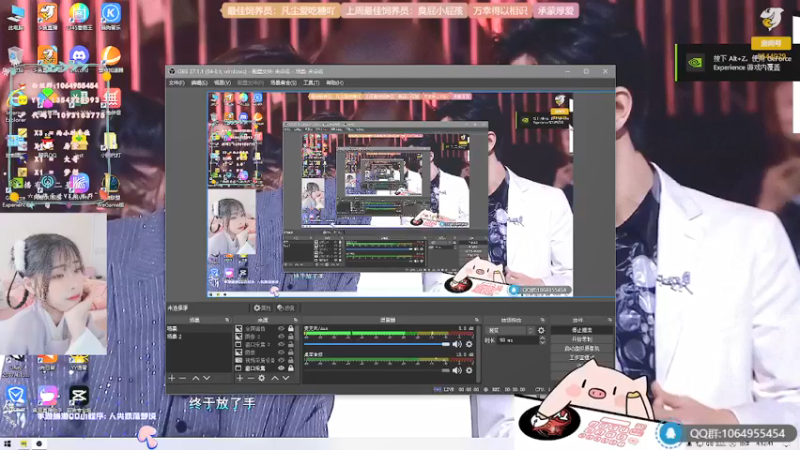Open the transition properties gear icon
The height and width of the screenshot is (450, 800).
(x=541, y=331)
